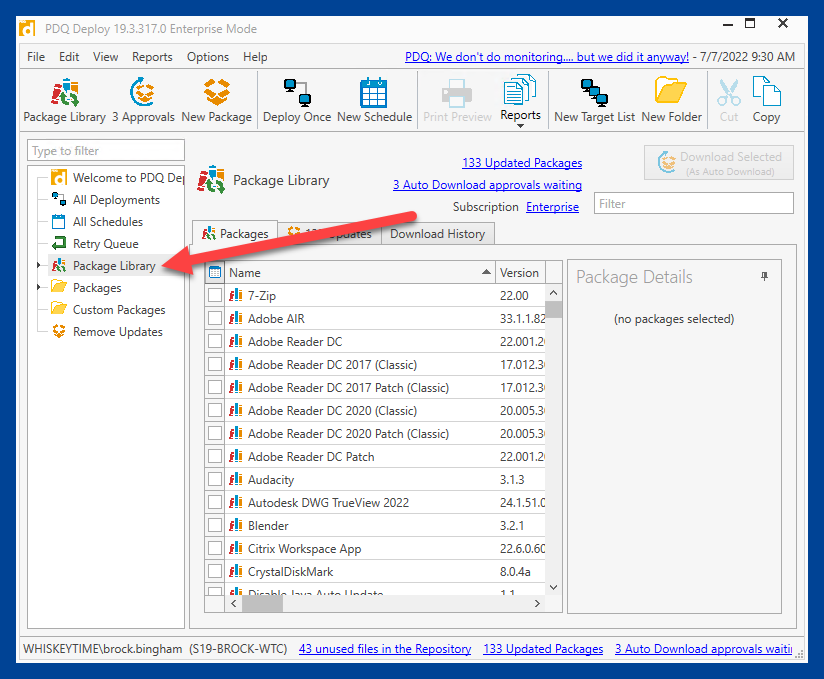Pin the Package Details panel
The width and height of the screenshot is (824, 679).
[764, 276]
